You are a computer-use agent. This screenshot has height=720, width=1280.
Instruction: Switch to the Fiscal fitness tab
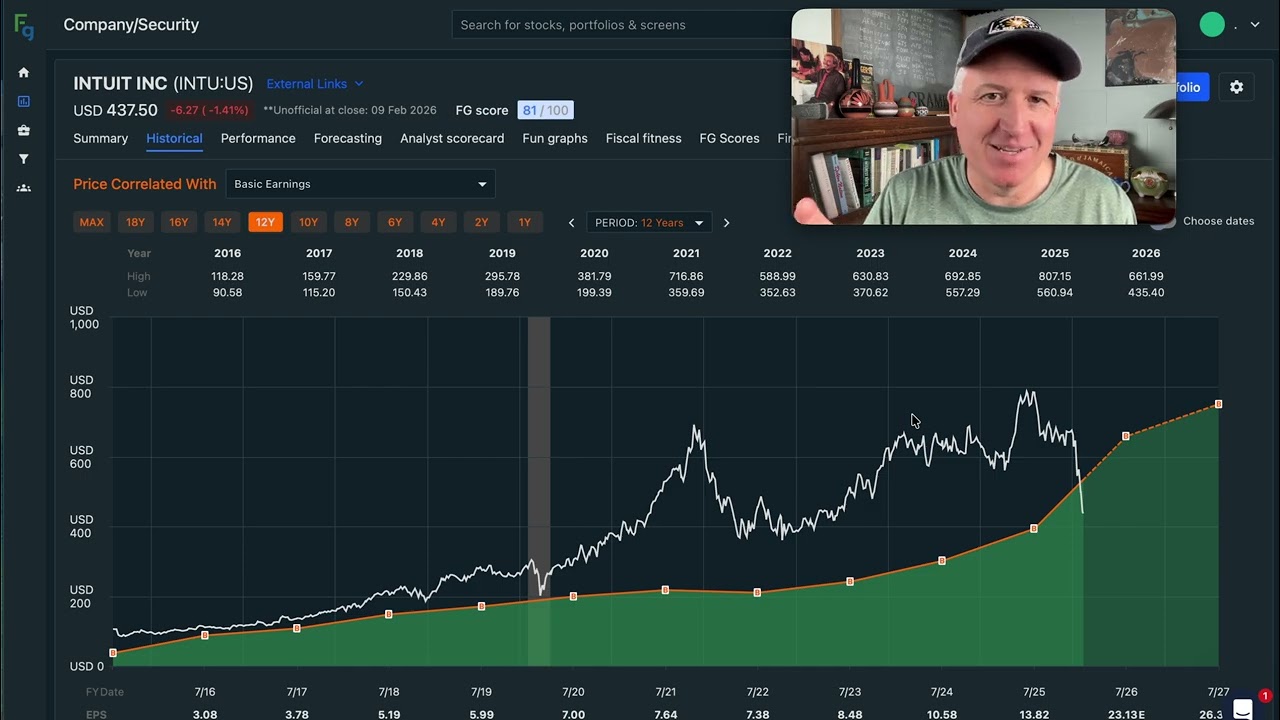643,139
